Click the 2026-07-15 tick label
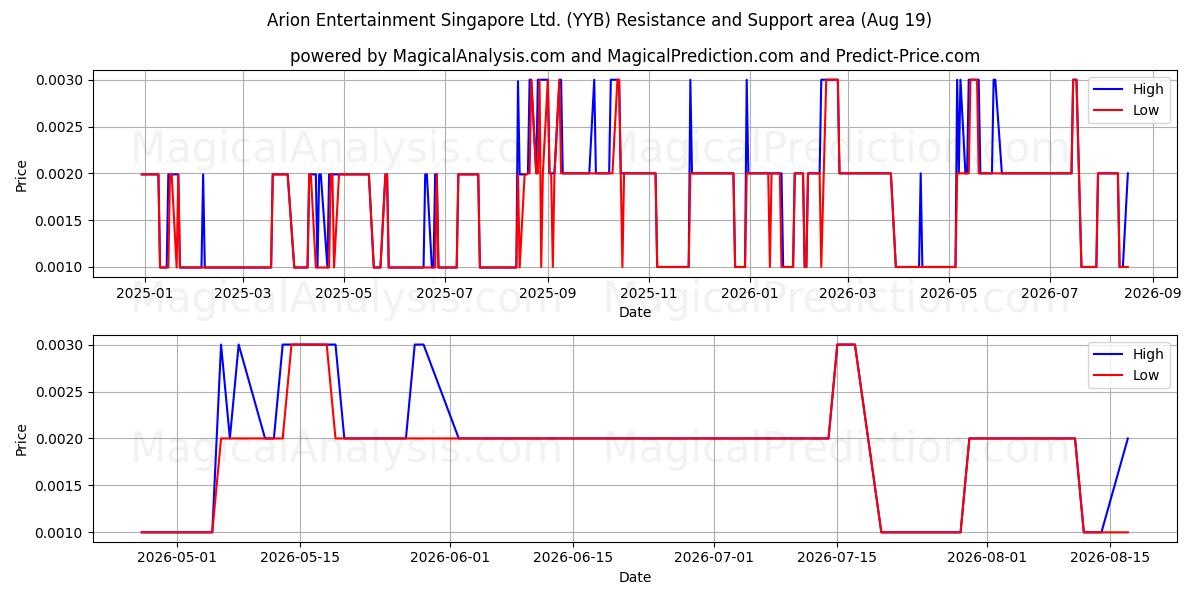1200x600 pixels. pyautogui.click(x=838, y=558)
